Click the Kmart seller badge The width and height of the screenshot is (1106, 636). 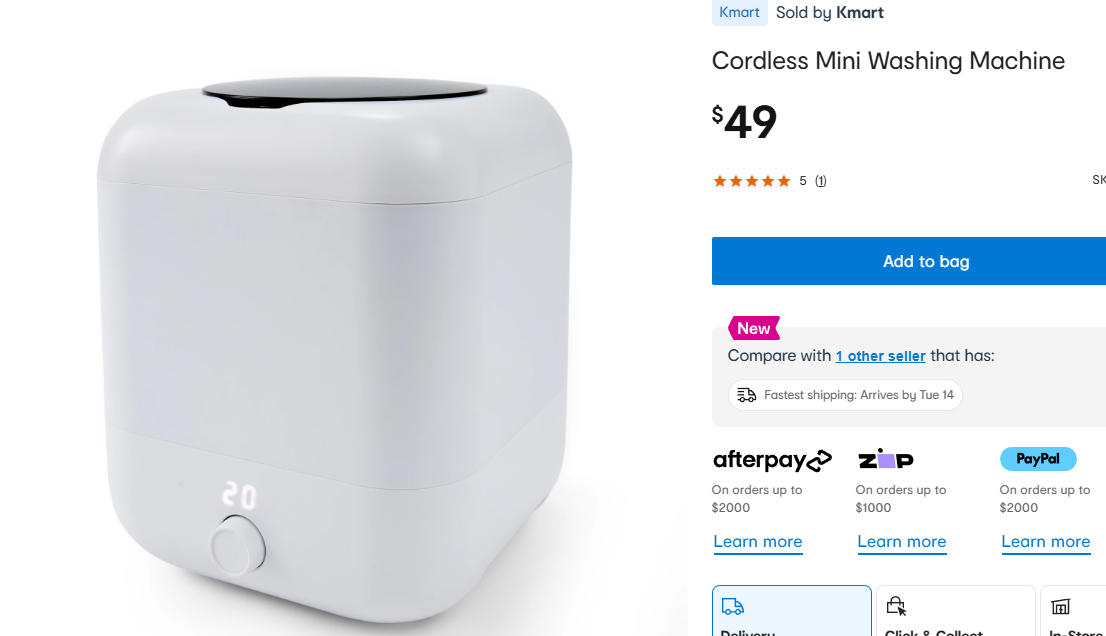click(739, 13)
